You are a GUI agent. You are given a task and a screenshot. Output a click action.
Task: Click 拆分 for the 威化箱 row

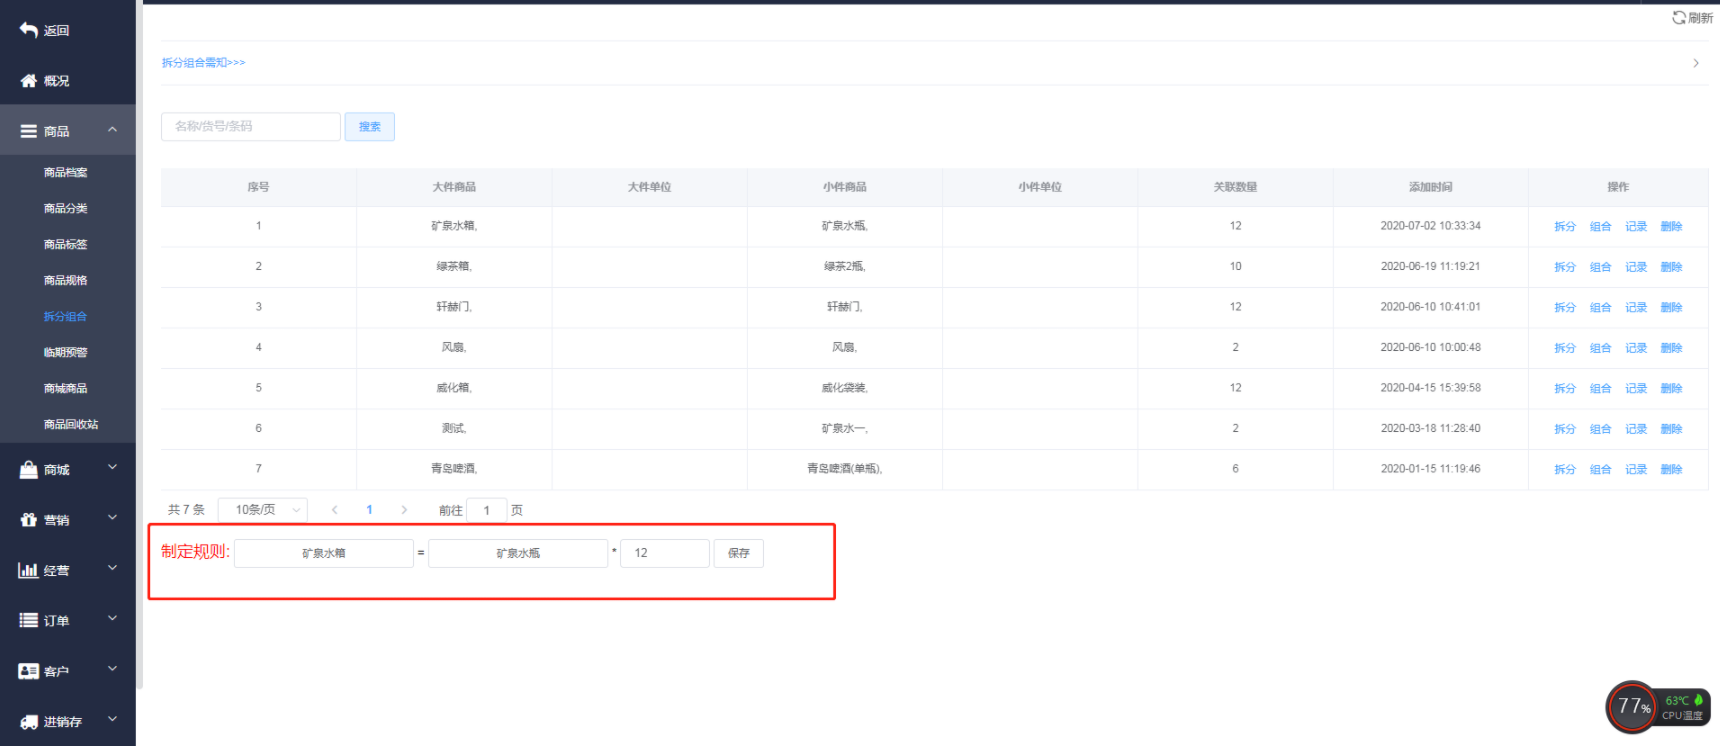(x=1565, y=389)
